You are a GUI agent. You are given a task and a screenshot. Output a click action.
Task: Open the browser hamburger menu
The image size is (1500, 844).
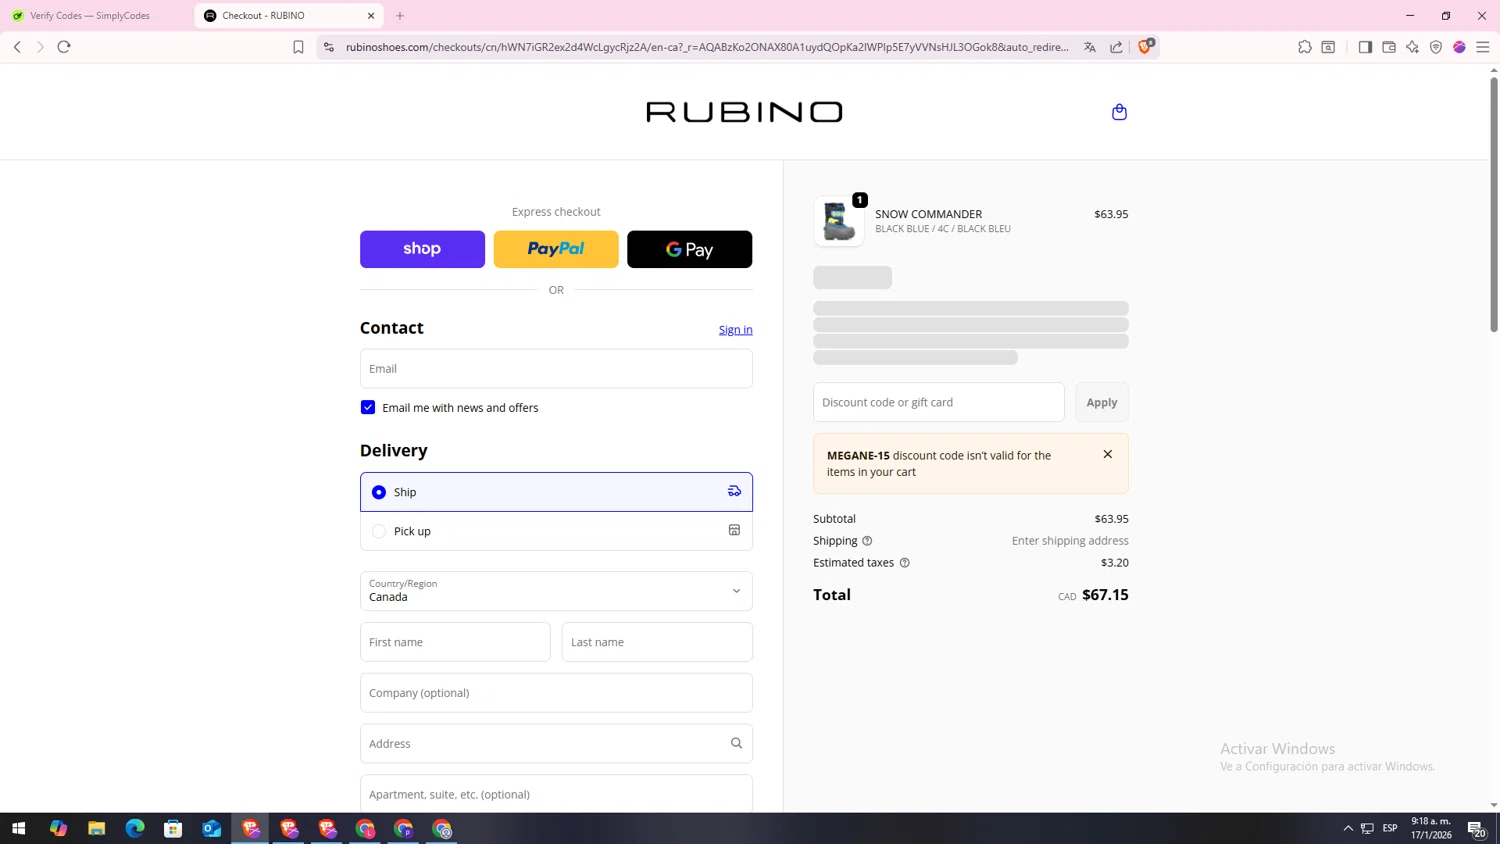tap(1483, 47)
